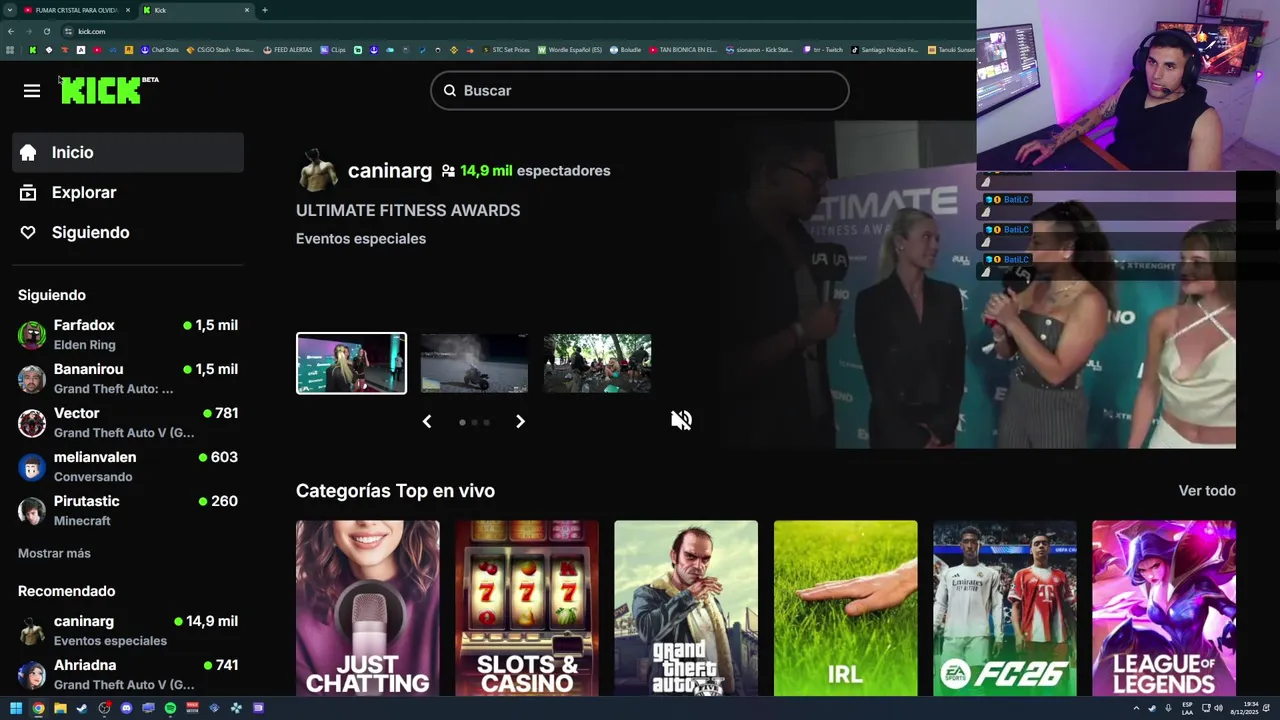
Task: Open the tab search dropdown arrow
Action: pyautogui.click(x=9, y=10)
